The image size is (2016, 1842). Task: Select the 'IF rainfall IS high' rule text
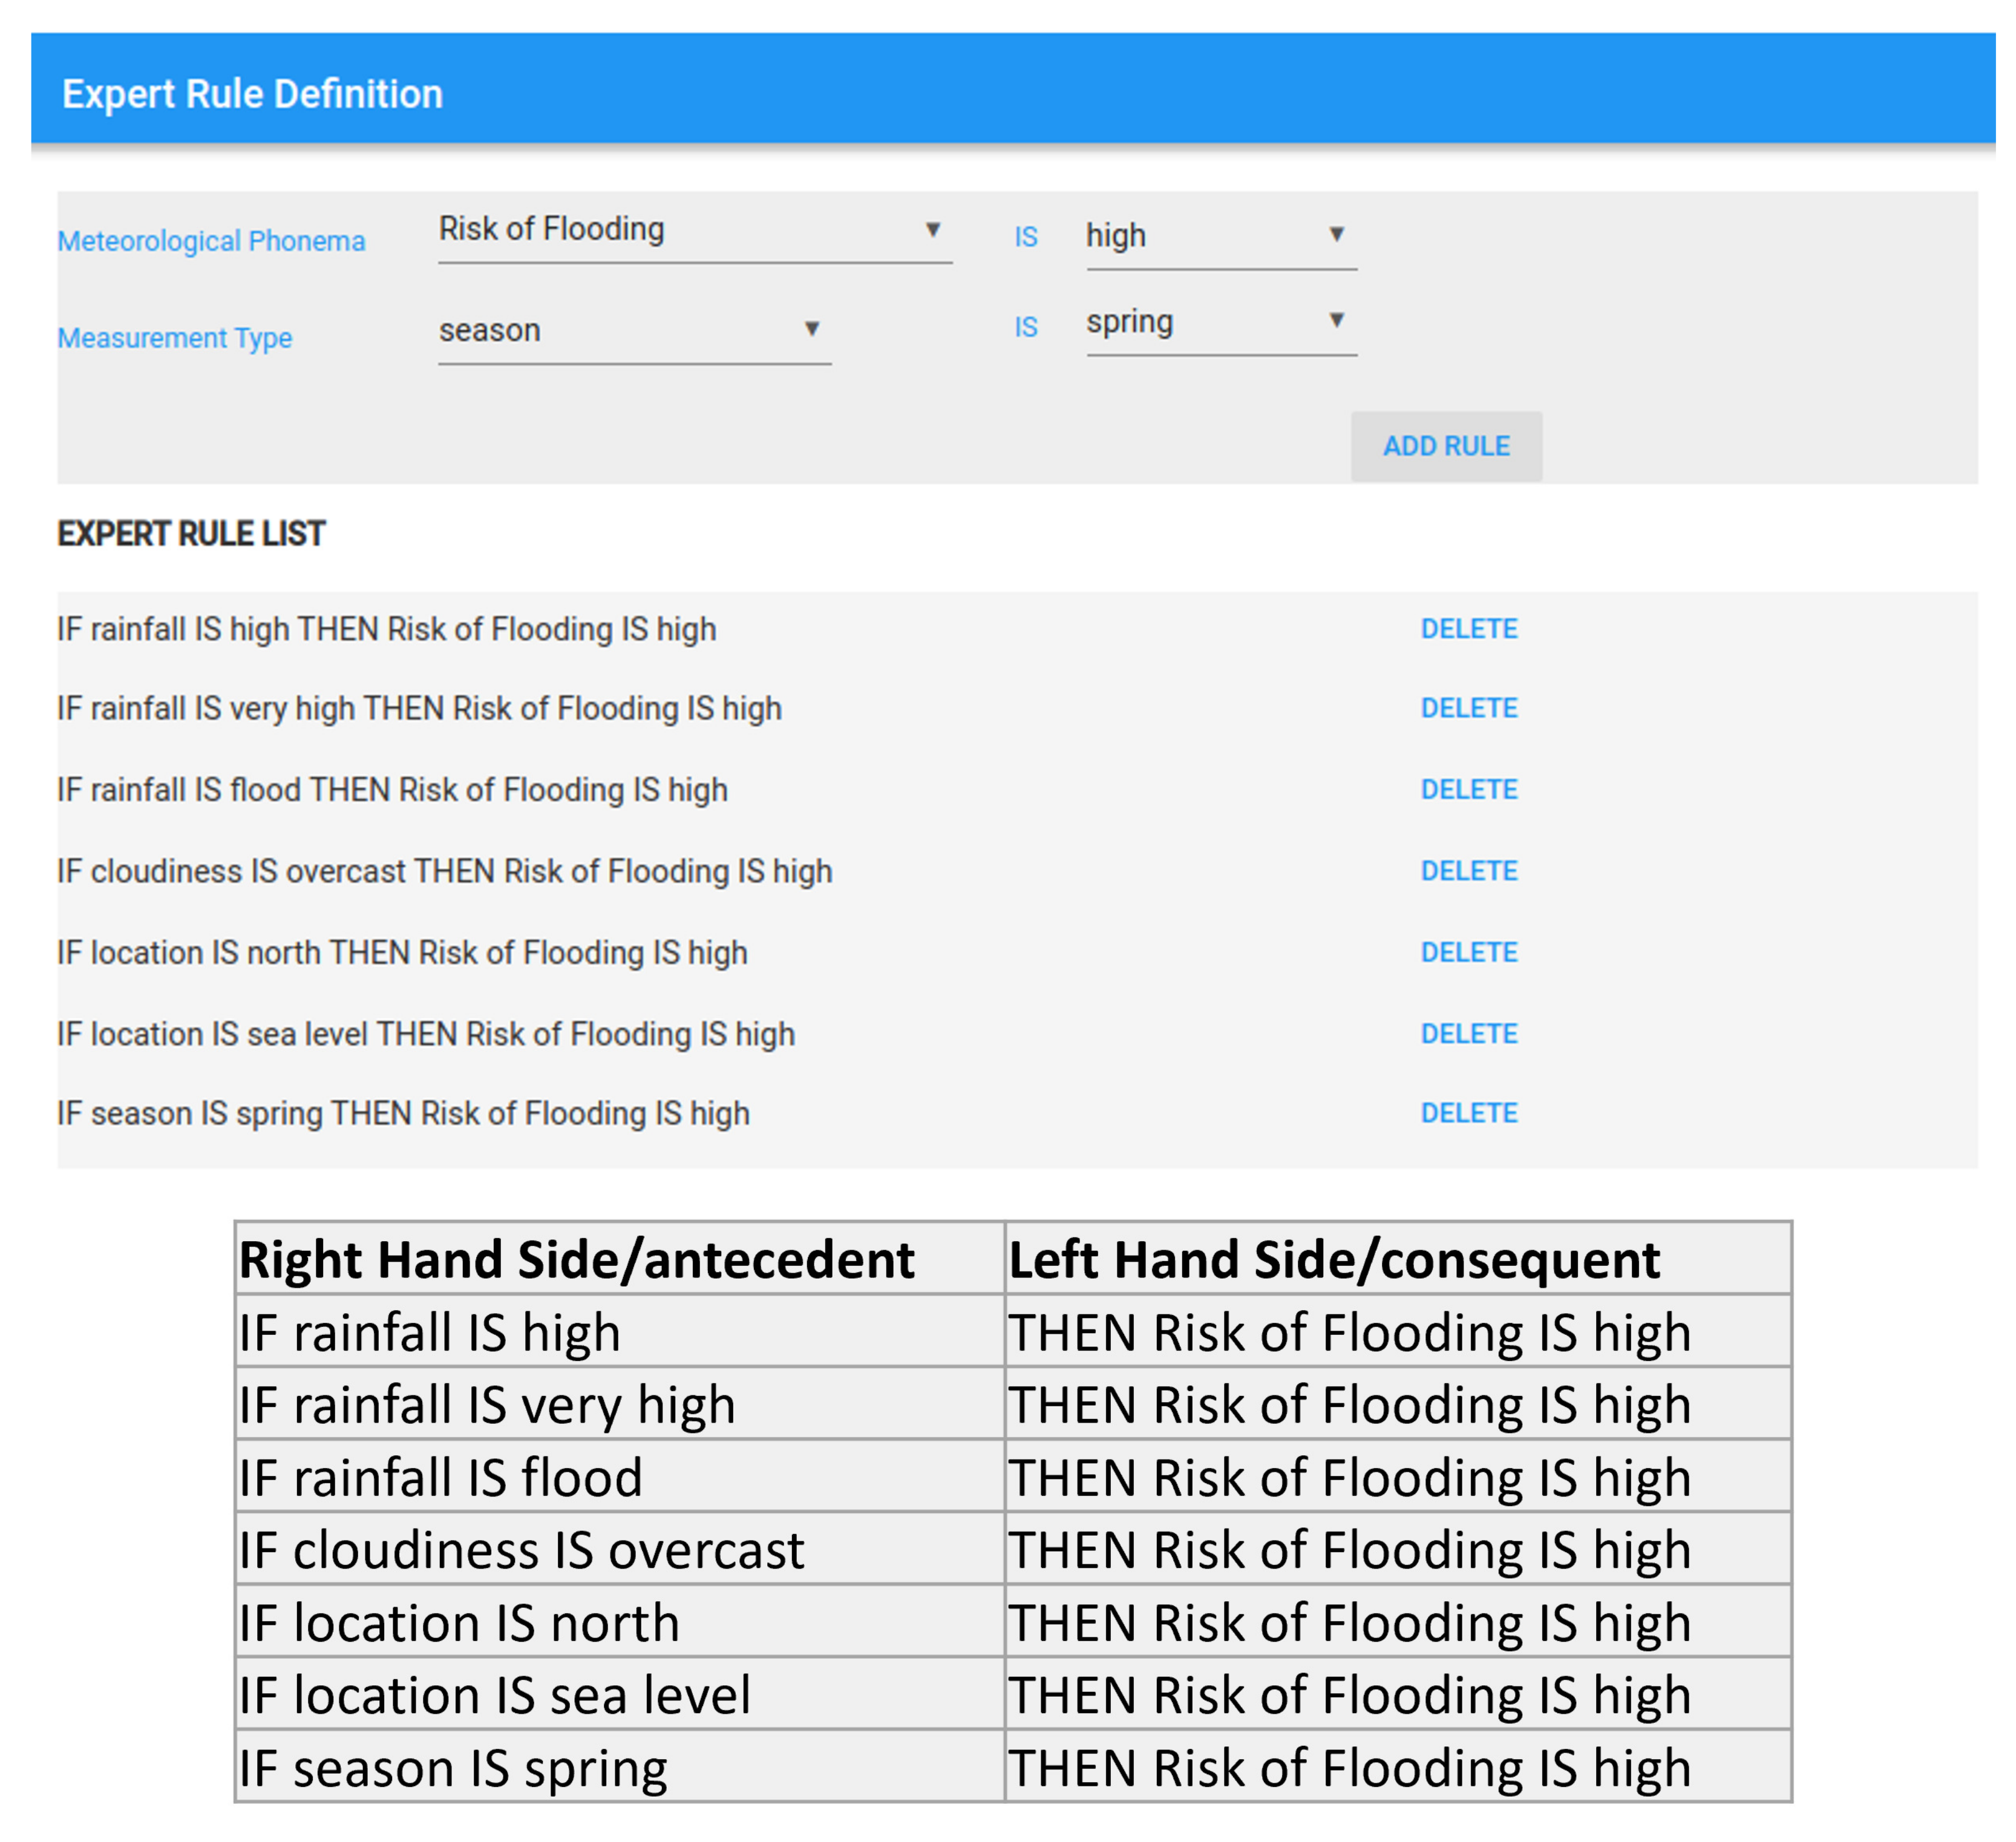point(386,629)
